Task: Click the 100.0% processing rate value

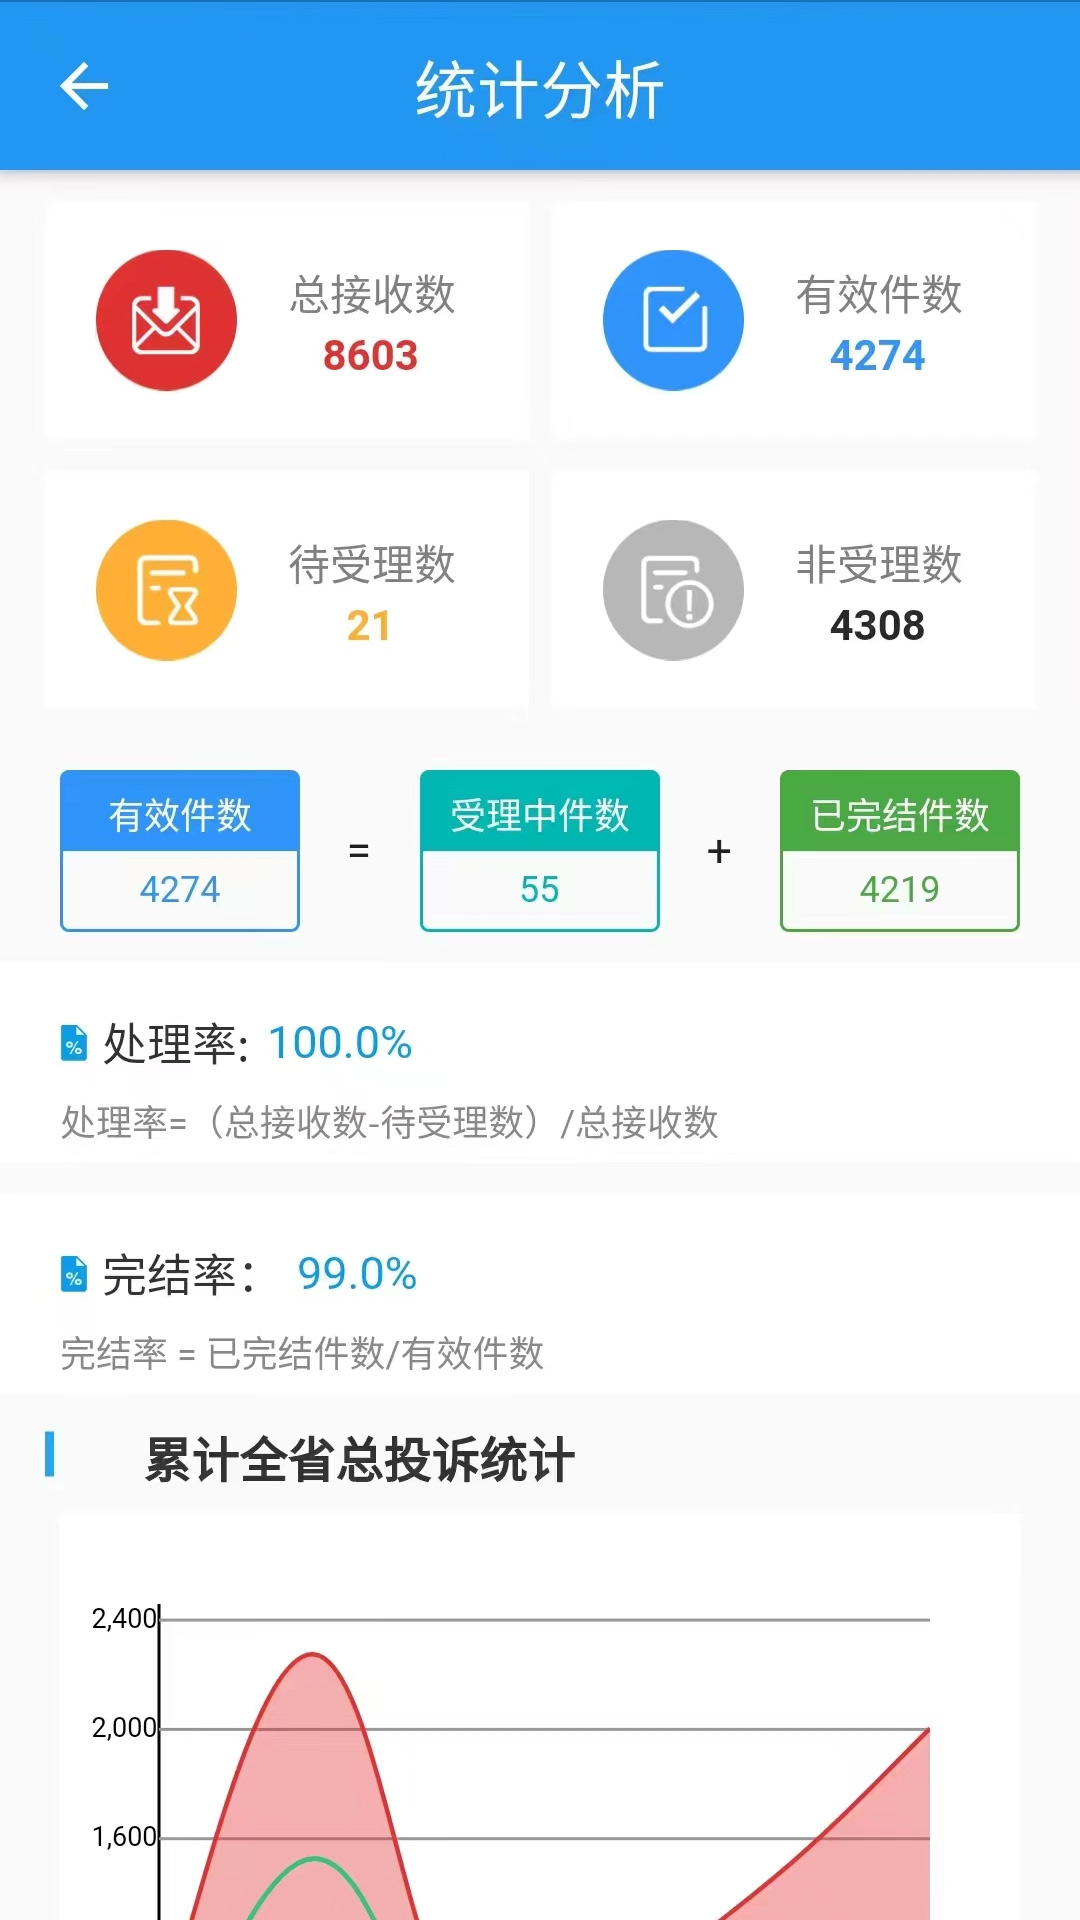Action: [x=340, y=1043]
